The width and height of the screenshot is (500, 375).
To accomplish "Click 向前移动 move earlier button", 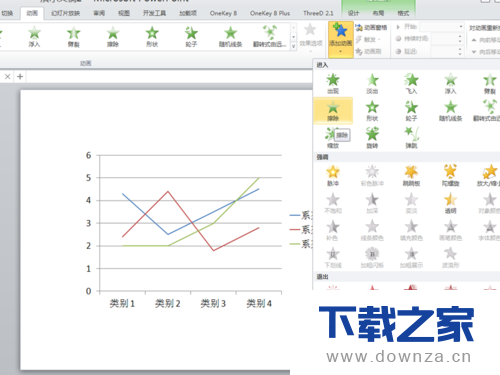I will (486, 40).
